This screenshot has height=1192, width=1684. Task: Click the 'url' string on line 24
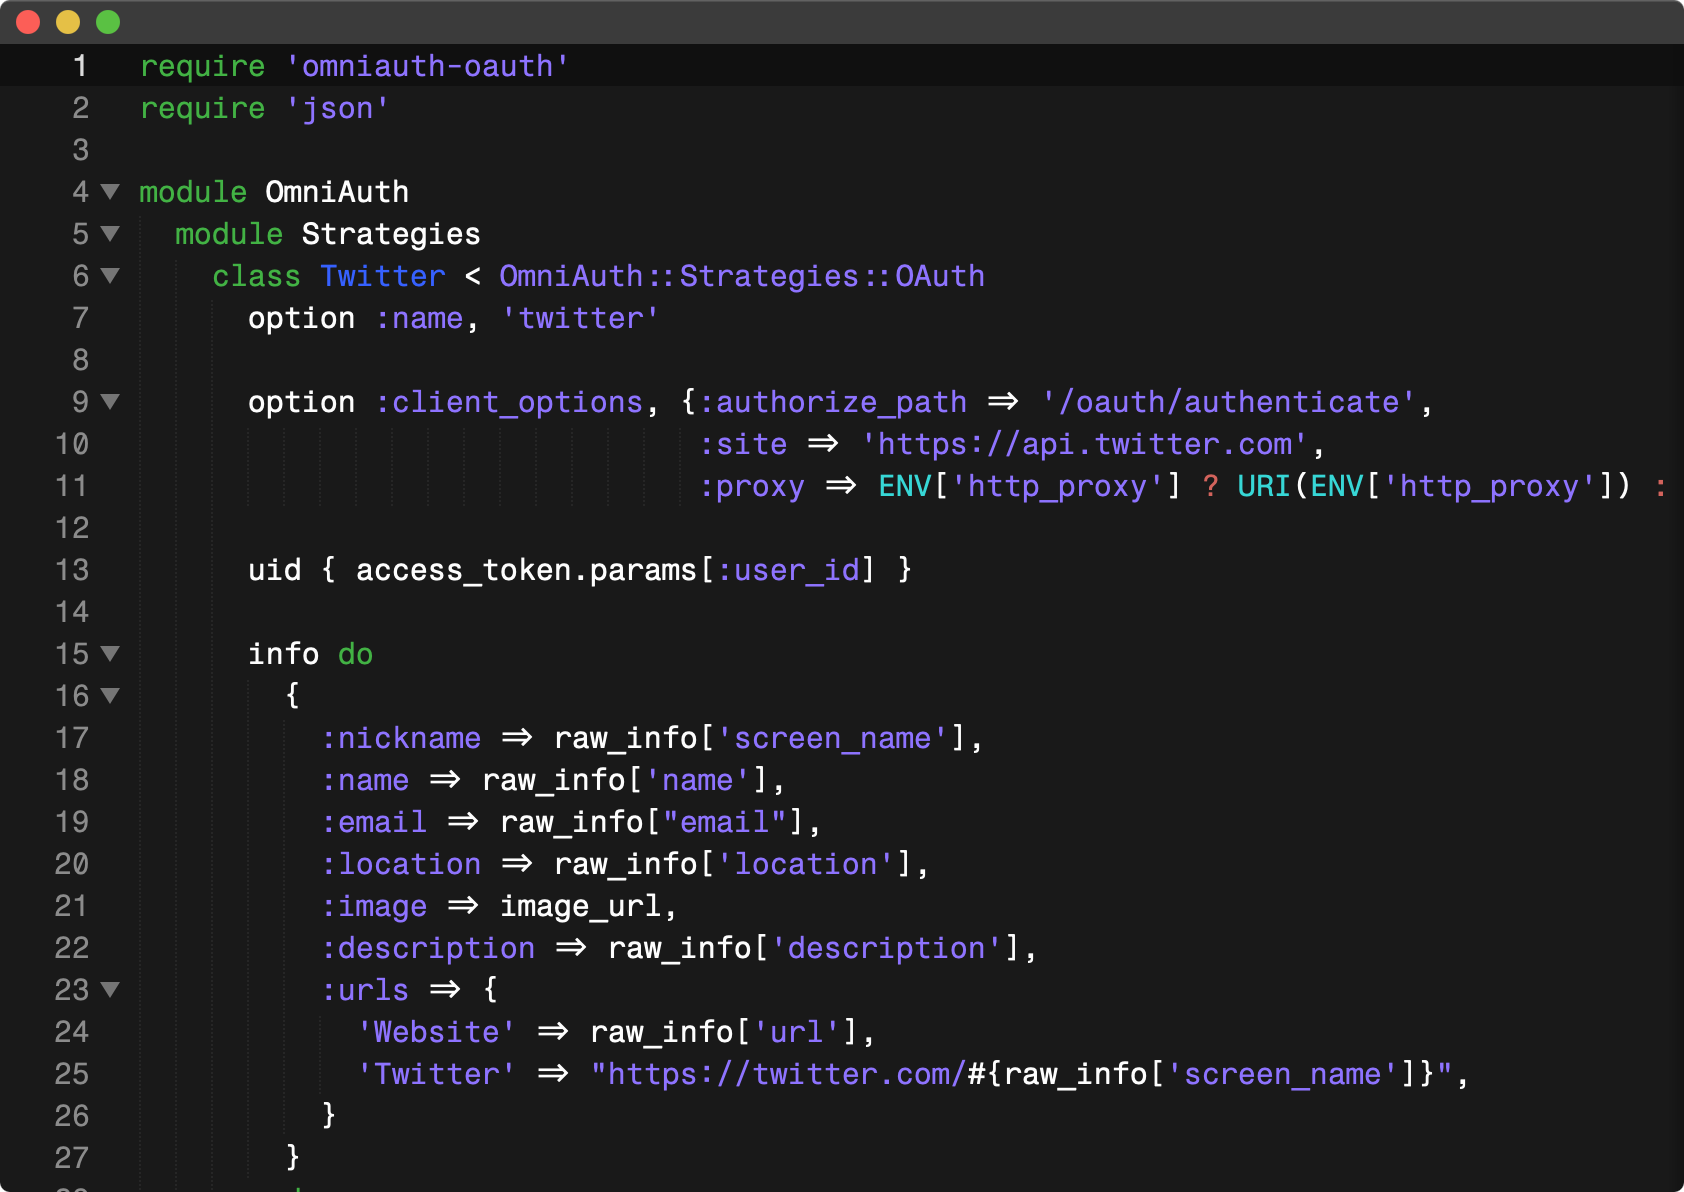797,1032
